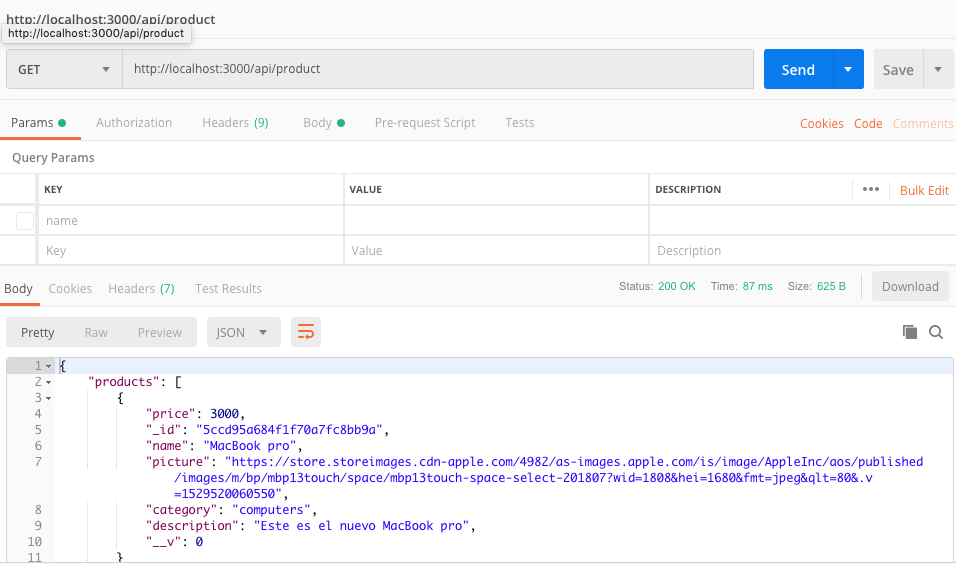Switch to Preview view
956x564 pixels.
coord(160,332)
